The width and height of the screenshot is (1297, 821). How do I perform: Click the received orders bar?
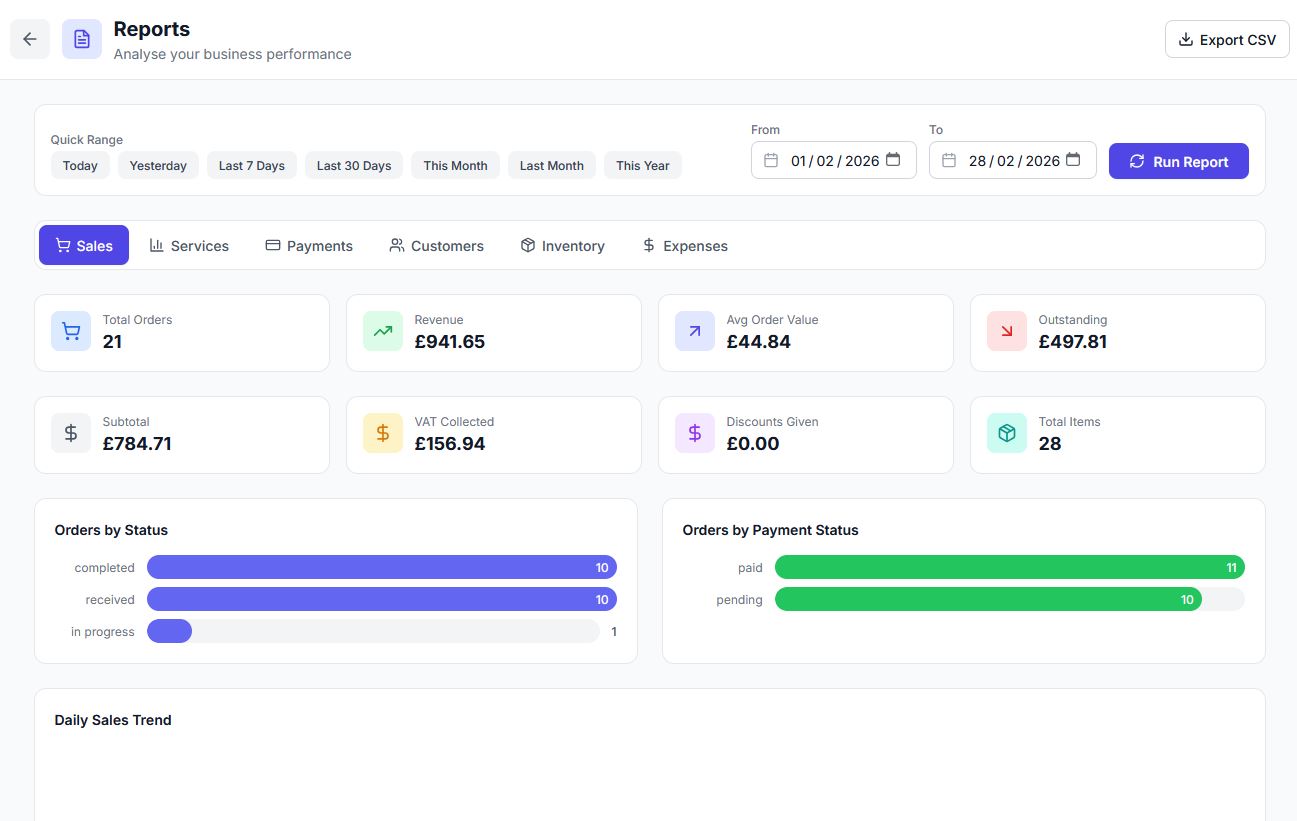(x=382, y=599)
